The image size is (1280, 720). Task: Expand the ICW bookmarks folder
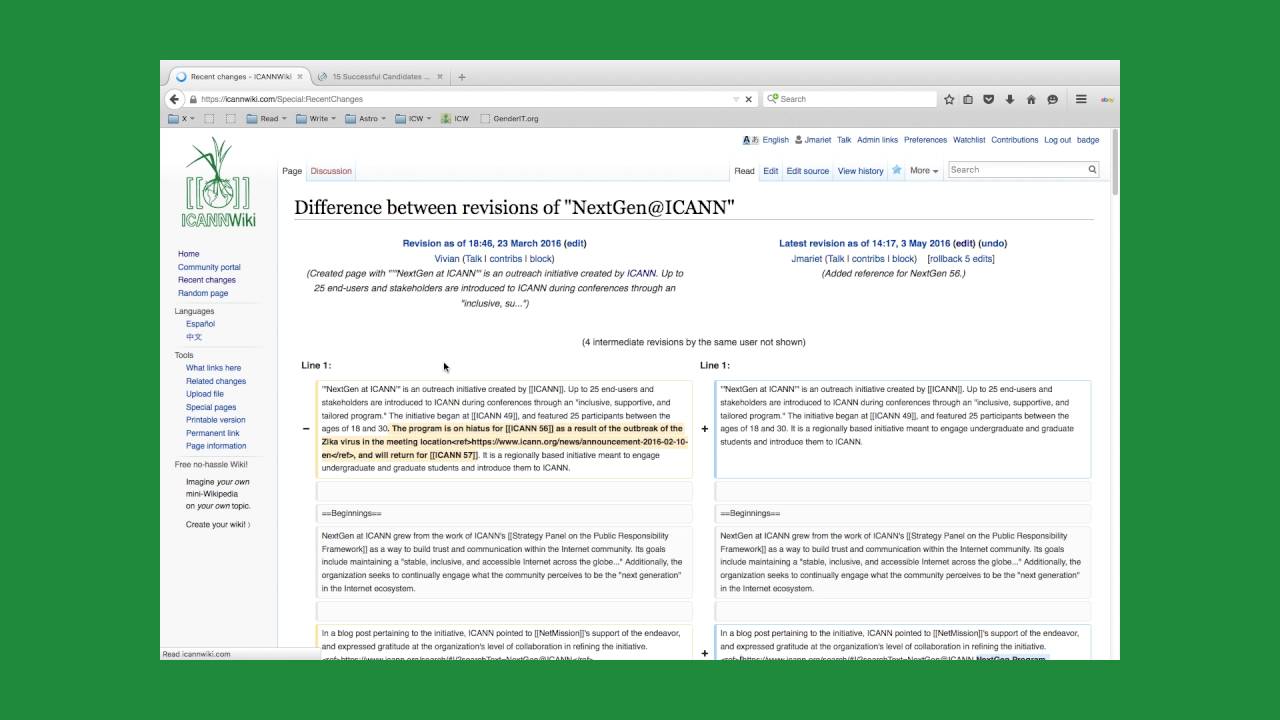(x=413, y=118)
